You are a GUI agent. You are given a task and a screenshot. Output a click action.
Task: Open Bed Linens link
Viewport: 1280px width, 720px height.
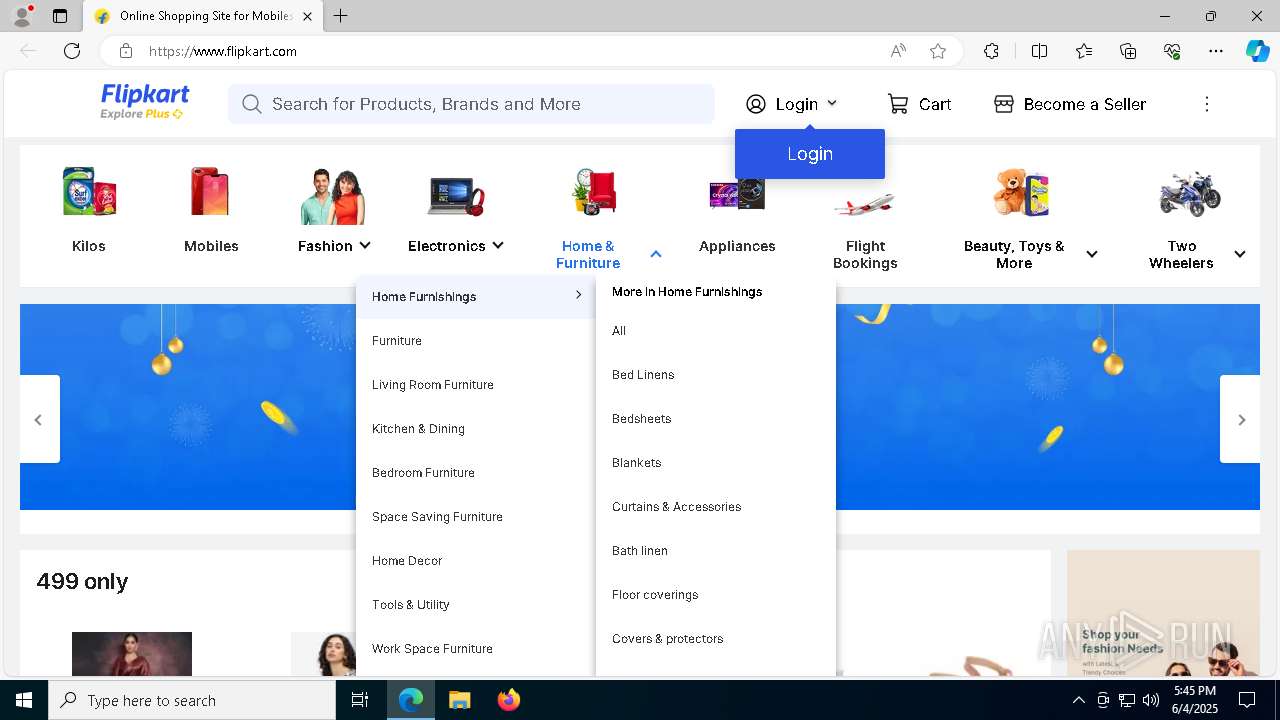pos(643,375)
